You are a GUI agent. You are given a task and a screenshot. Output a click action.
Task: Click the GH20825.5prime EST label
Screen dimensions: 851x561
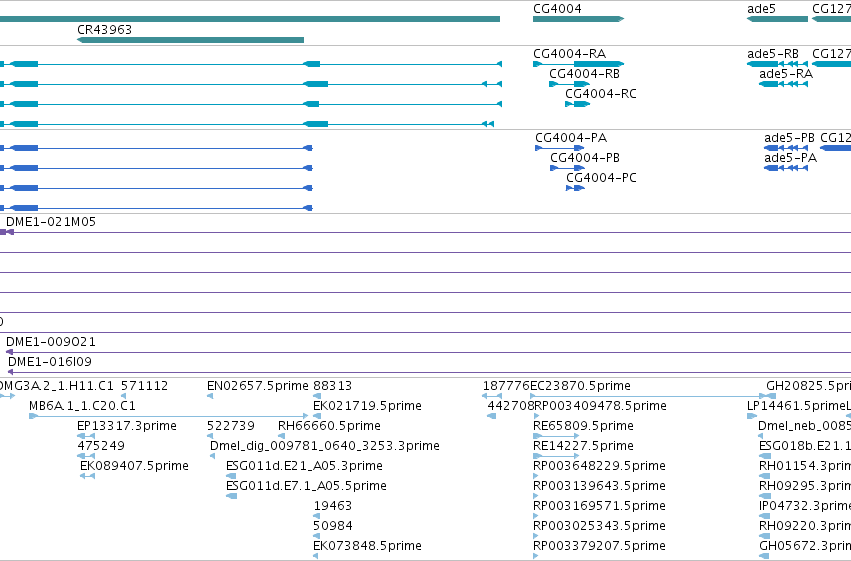[808, 386]
